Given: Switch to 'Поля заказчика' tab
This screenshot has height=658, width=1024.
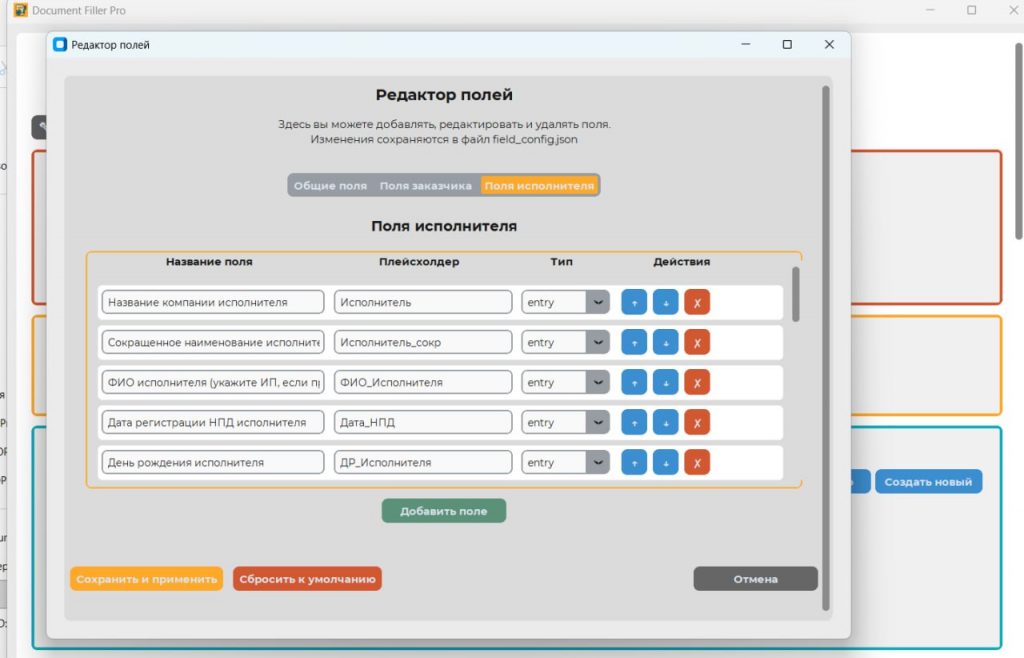Looking at the screenshot, I should pos(425,186).
